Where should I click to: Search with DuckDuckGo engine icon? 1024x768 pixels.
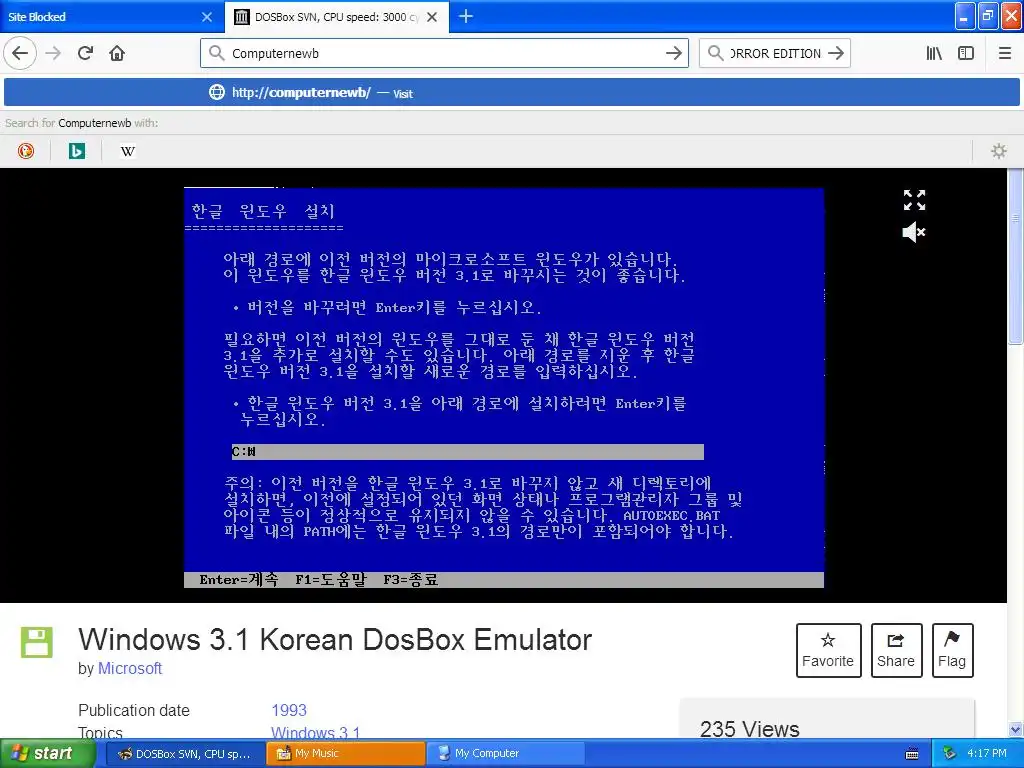pyautogui.click(x=25, y=151)
